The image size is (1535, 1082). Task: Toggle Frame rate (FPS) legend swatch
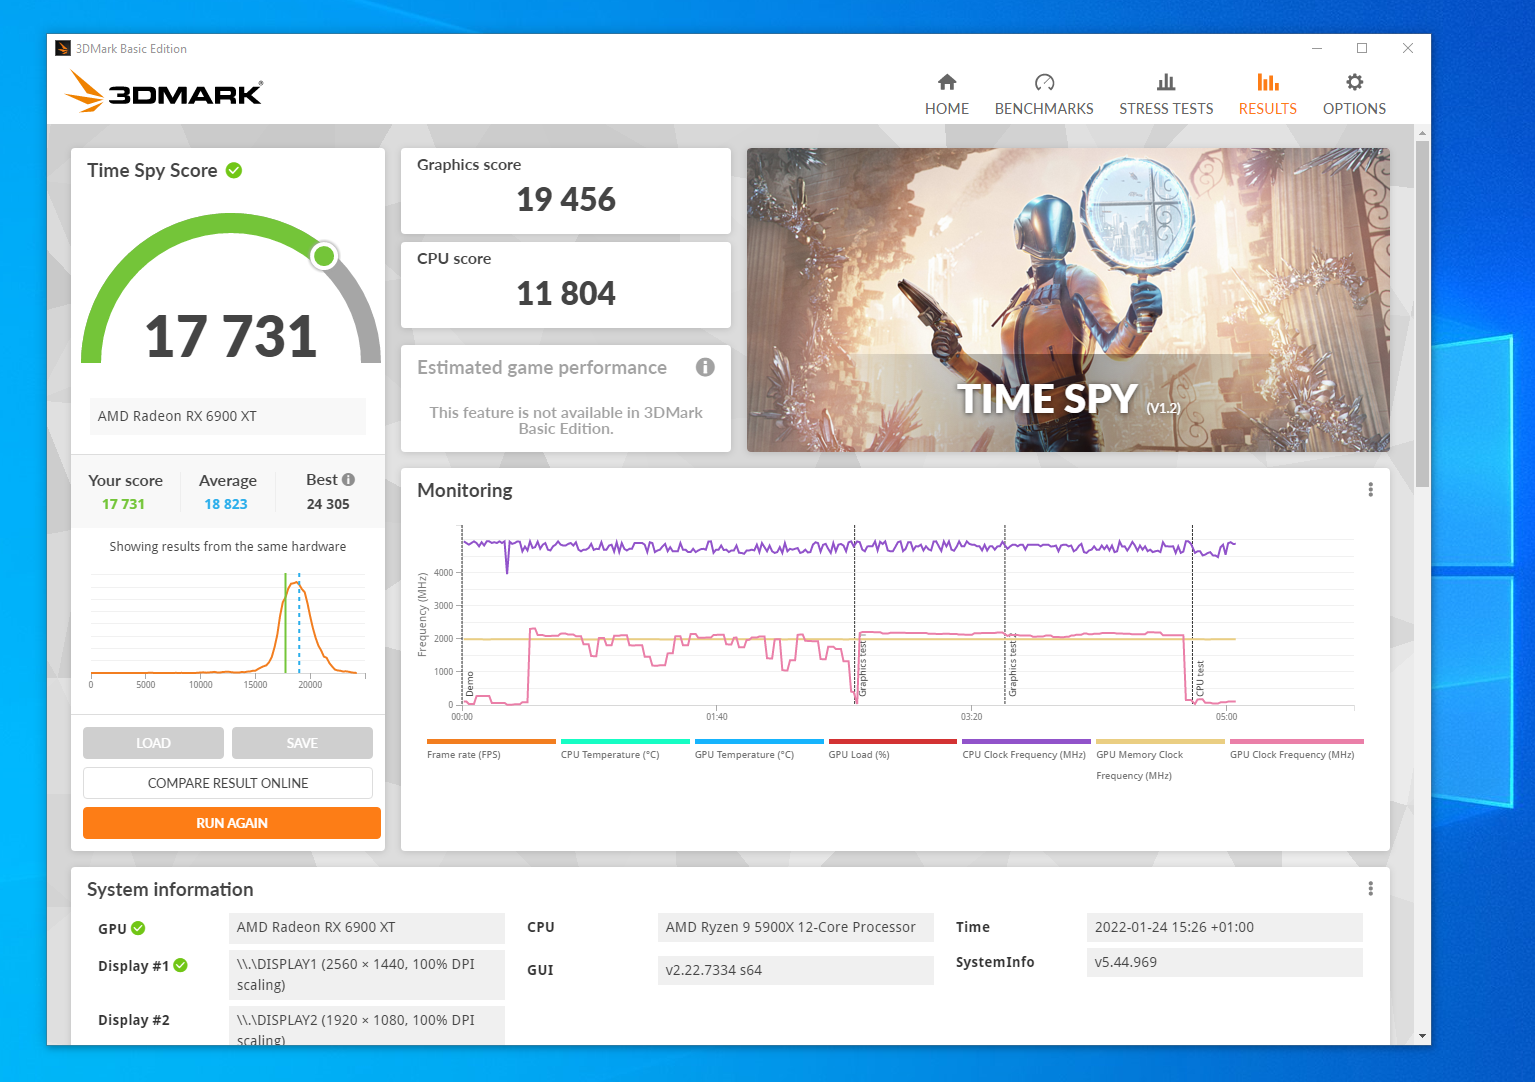click(x=491, y=742)
